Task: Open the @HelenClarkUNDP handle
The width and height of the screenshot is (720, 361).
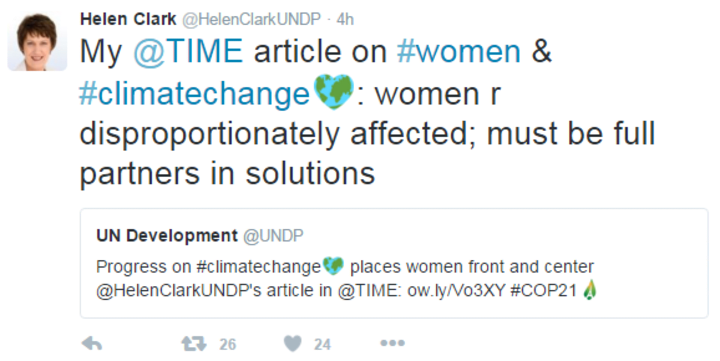Action: coord(252,19)
